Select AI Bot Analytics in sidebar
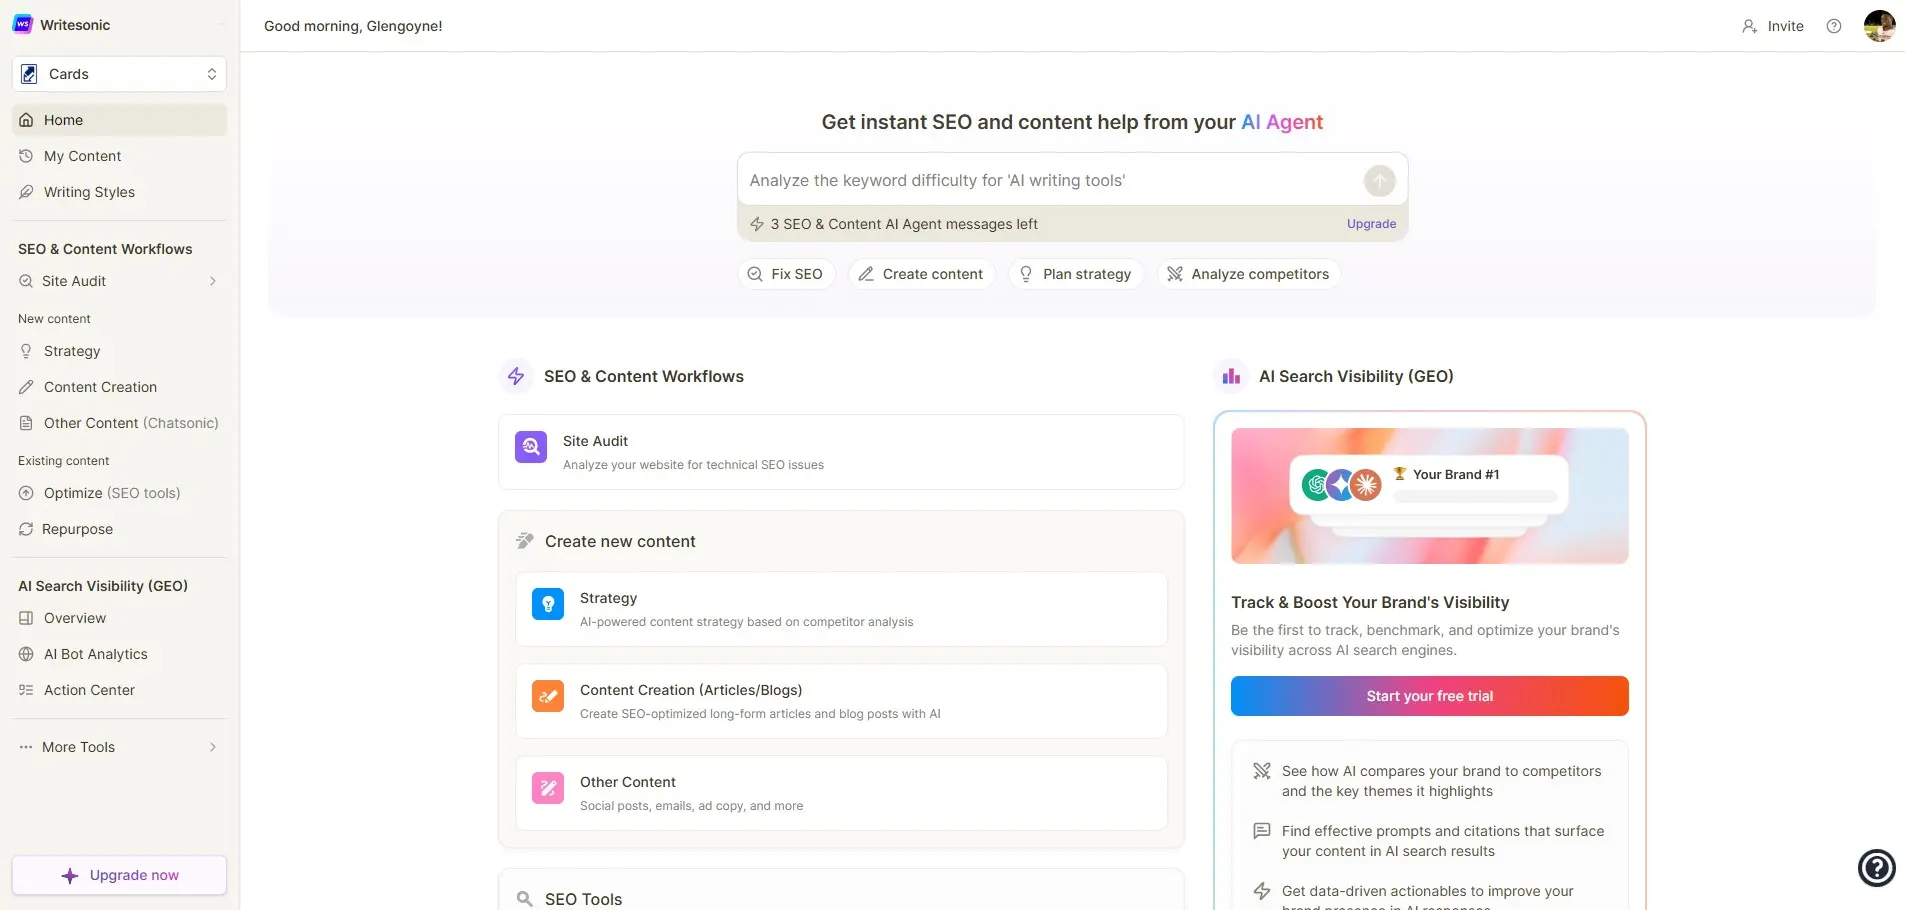The image size is (1905, 910). 95,654
